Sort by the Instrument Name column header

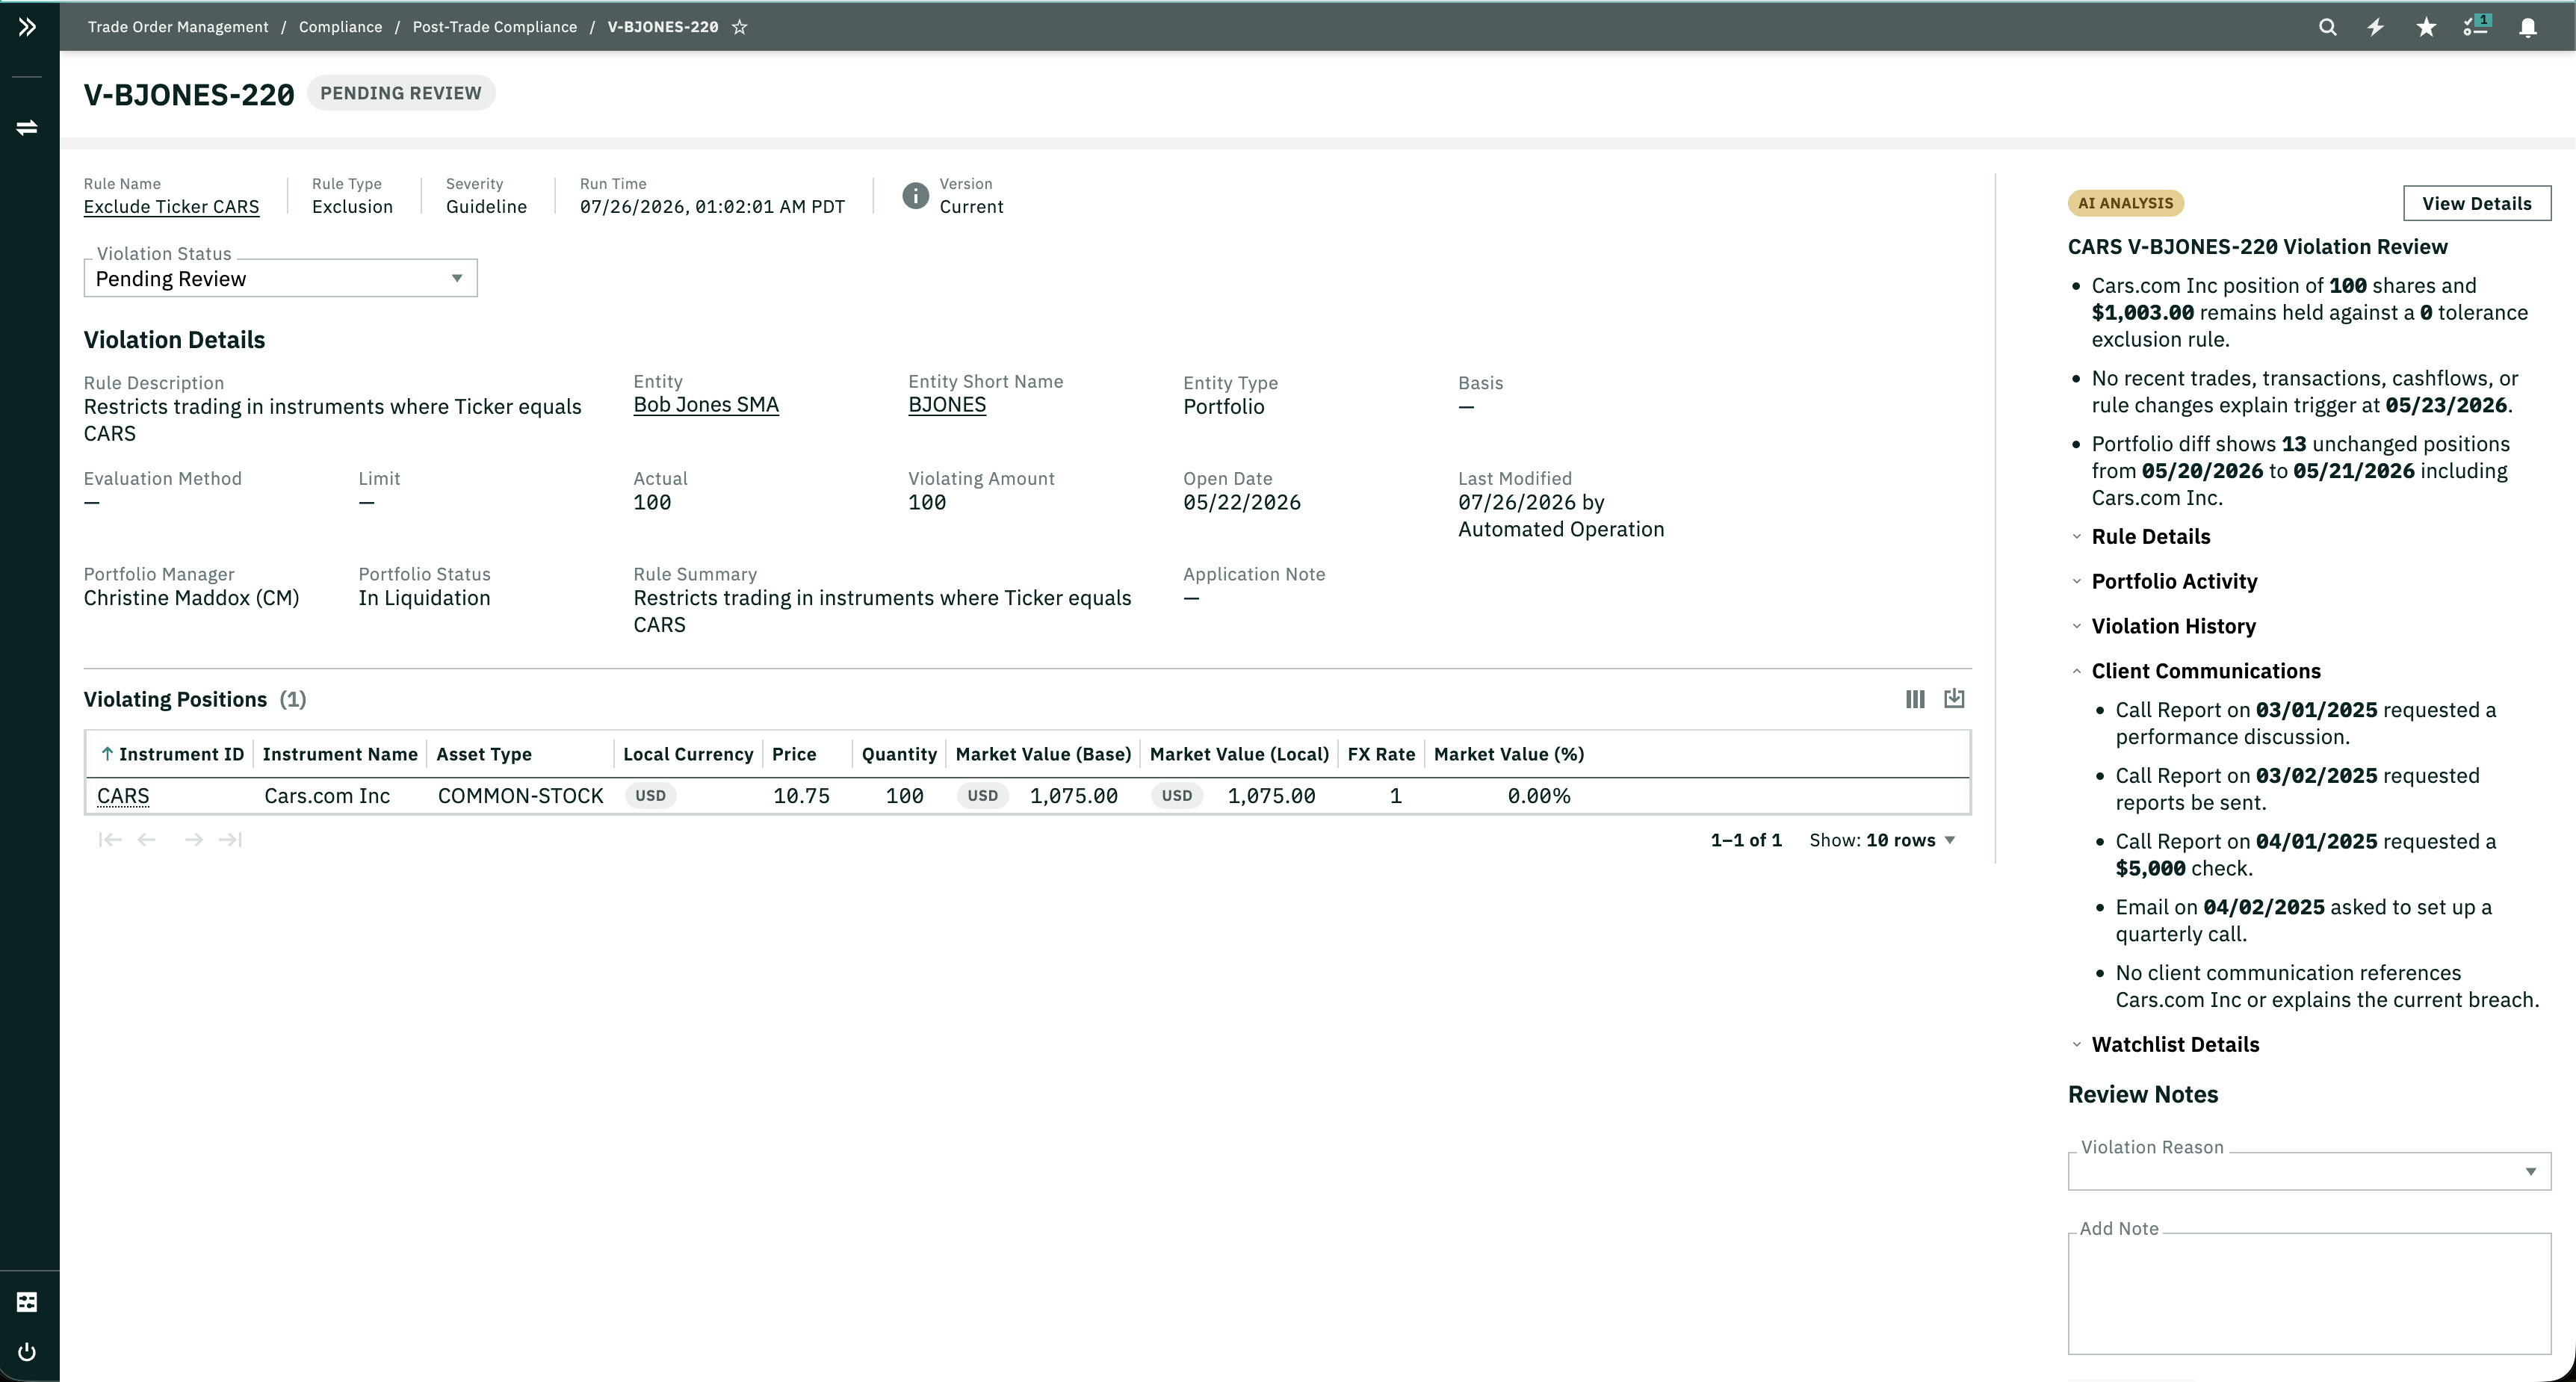pyautogui.click(x=340, y=754)
